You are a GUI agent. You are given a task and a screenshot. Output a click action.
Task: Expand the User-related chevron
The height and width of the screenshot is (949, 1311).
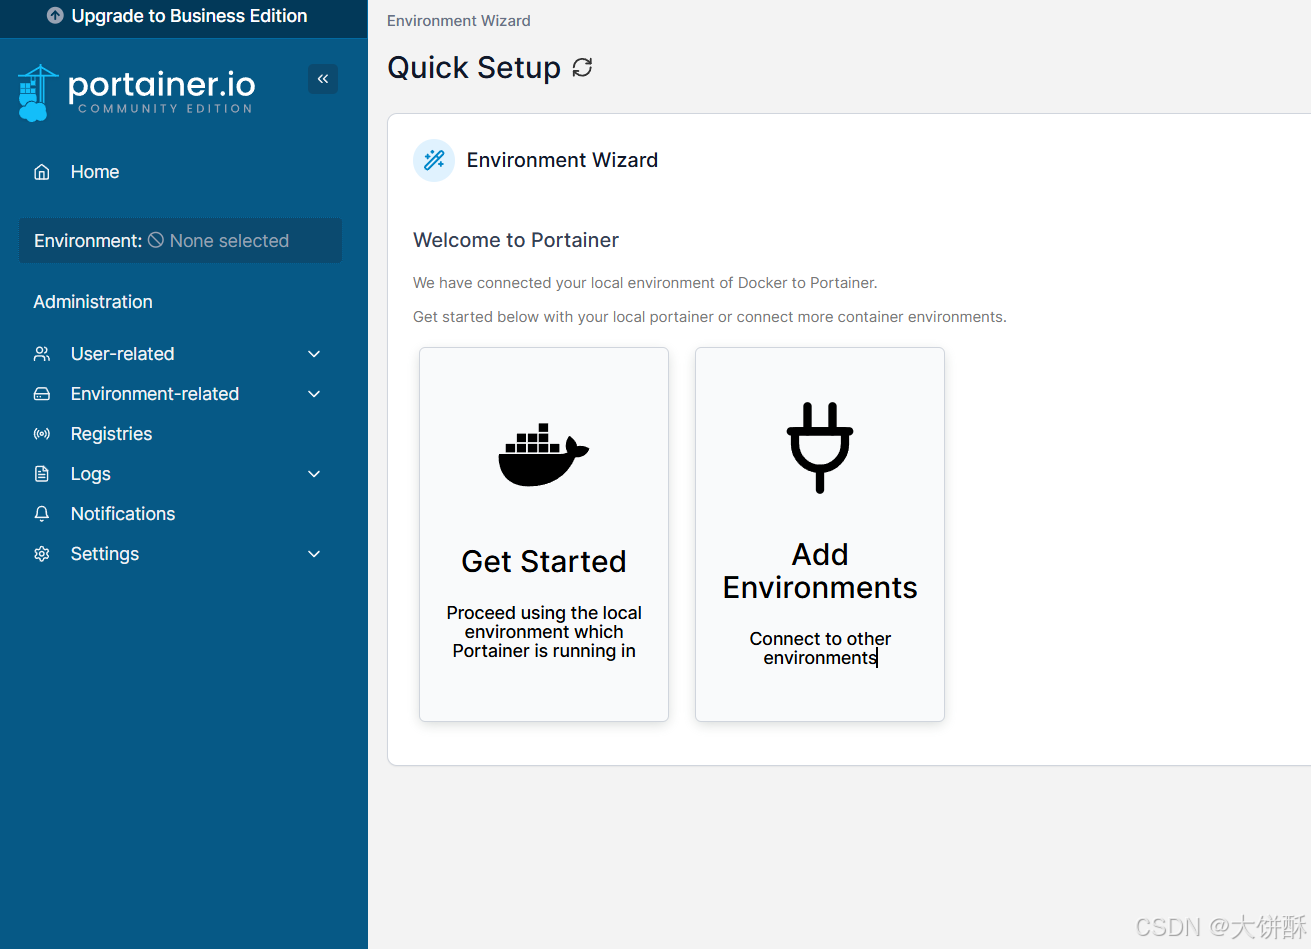[314, 354]
